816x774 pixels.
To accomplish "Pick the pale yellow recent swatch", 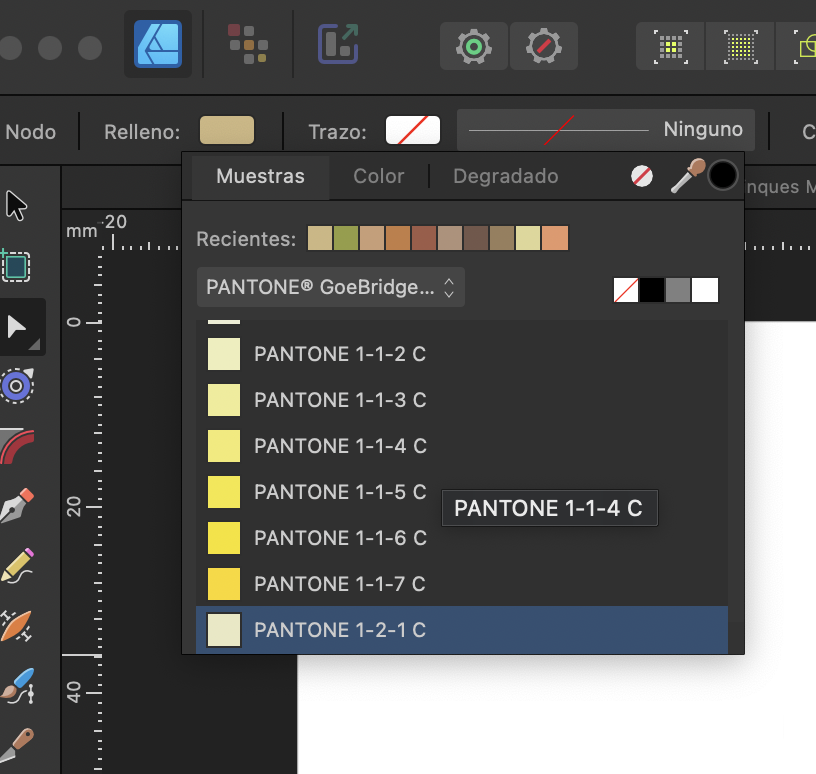I will [528, 238].
